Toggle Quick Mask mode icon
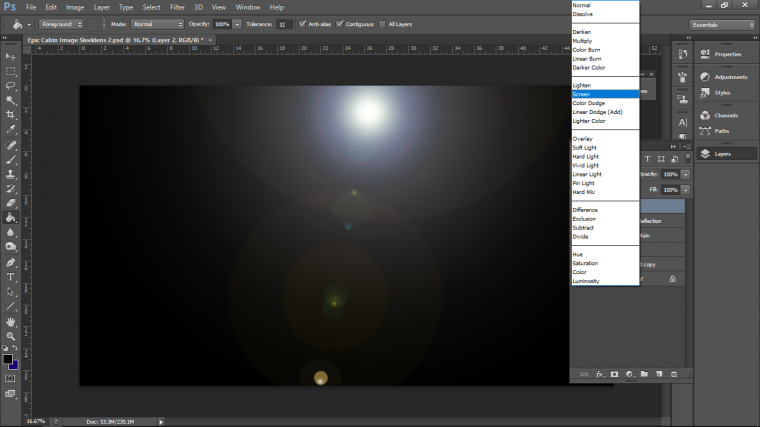This screenshot has height=427, width=760. tap(10, 379)
